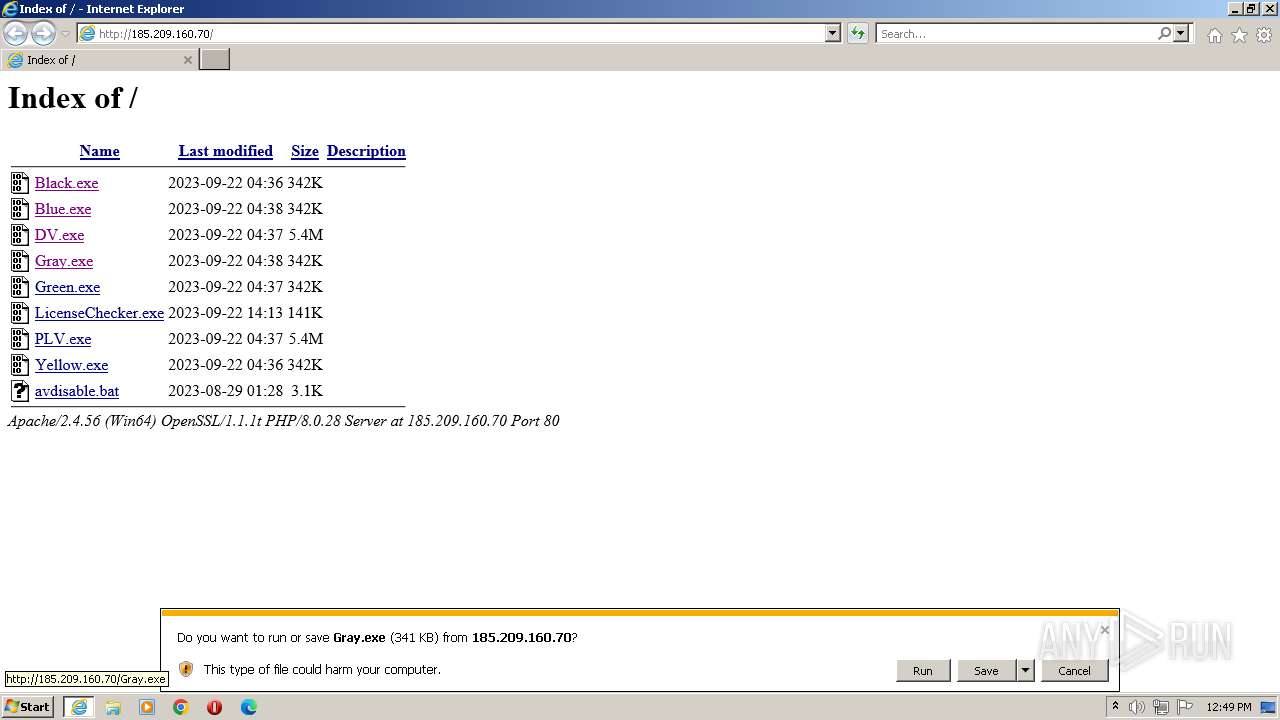Launch Microsoft Edge from the taskbar
Viewport: 1280px width, 720px height.
[248, 707]
